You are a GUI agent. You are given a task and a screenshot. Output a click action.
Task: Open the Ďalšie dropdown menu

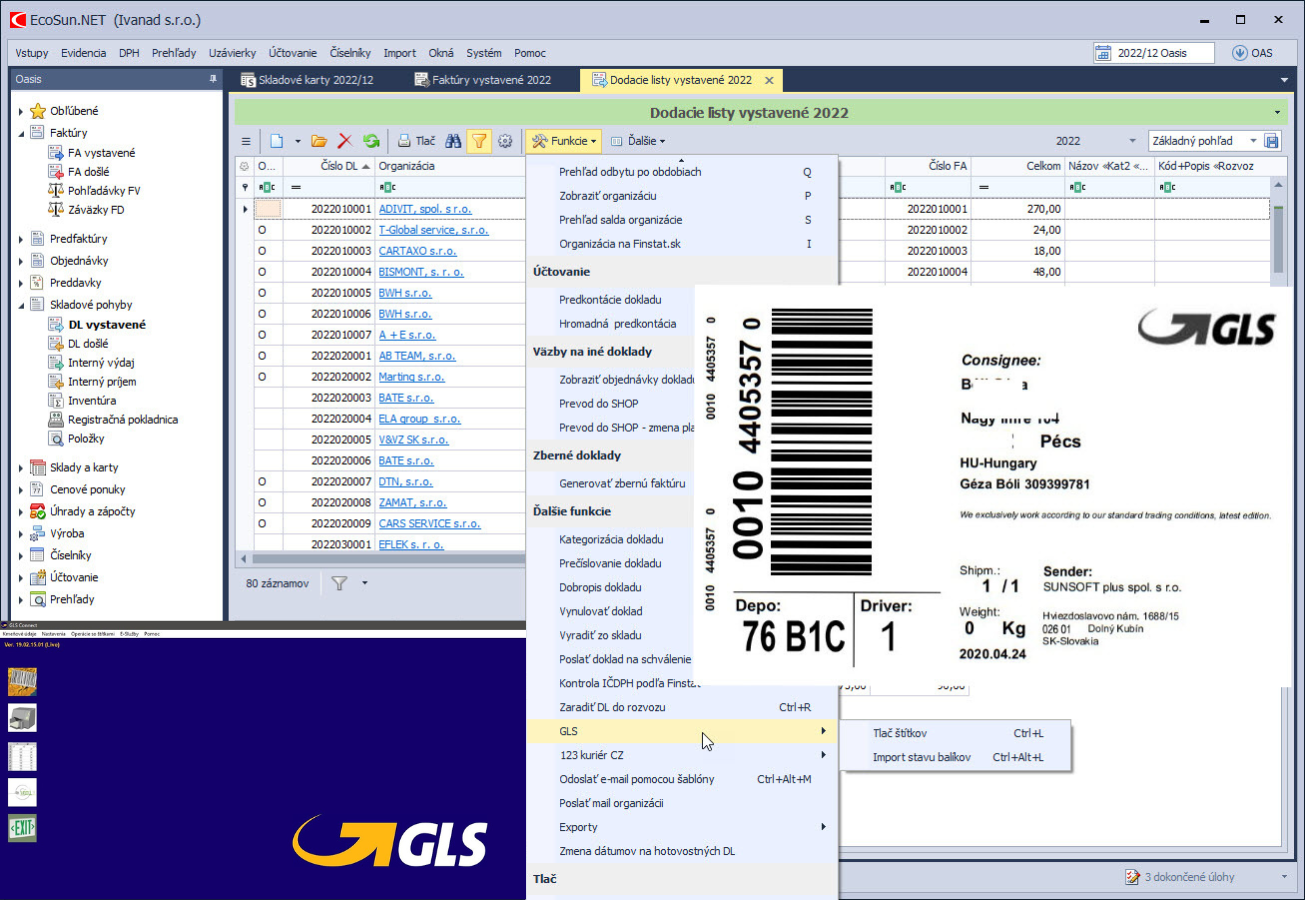click(x=638, y=142)
